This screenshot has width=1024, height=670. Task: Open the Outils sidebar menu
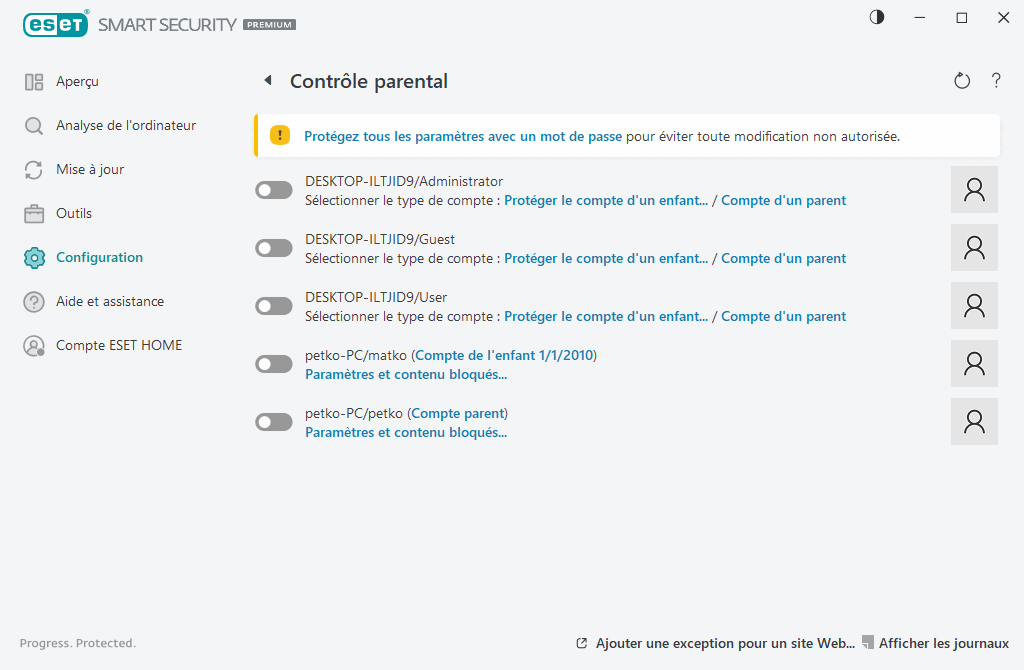click(x=73, y=214)
